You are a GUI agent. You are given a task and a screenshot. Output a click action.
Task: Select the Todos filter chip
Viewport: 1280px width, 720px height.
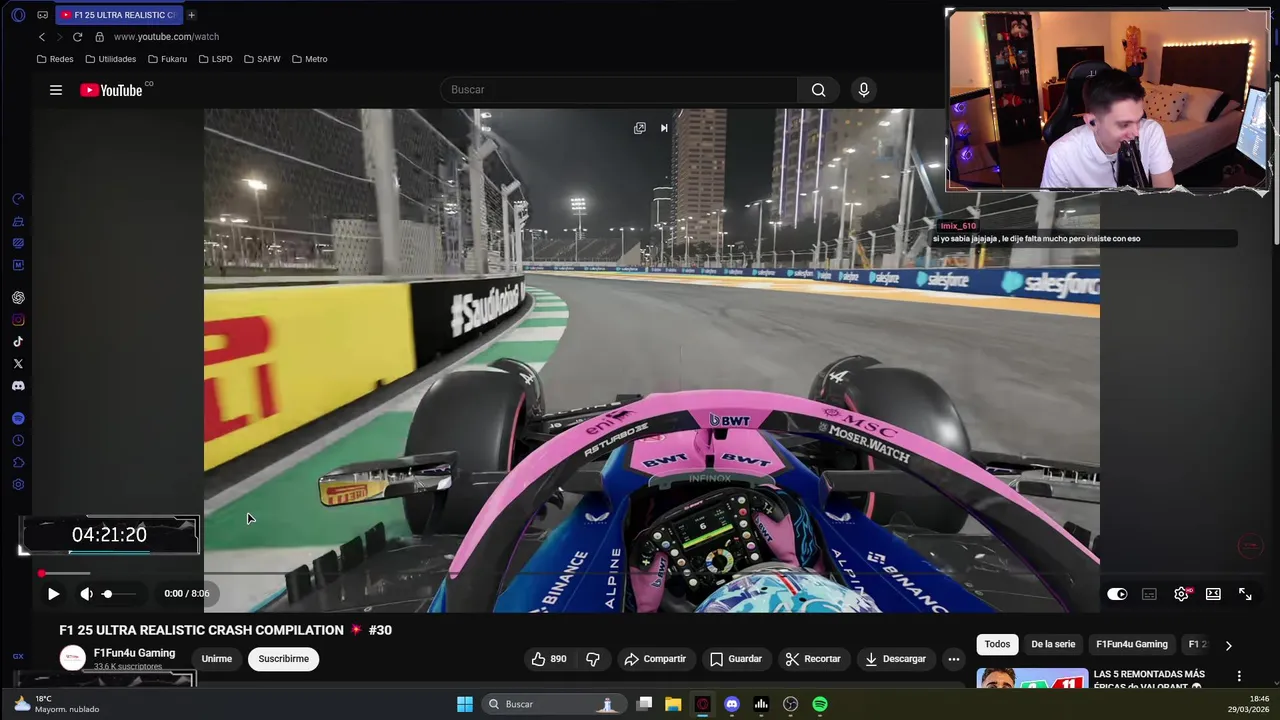(x=997, y=645)
